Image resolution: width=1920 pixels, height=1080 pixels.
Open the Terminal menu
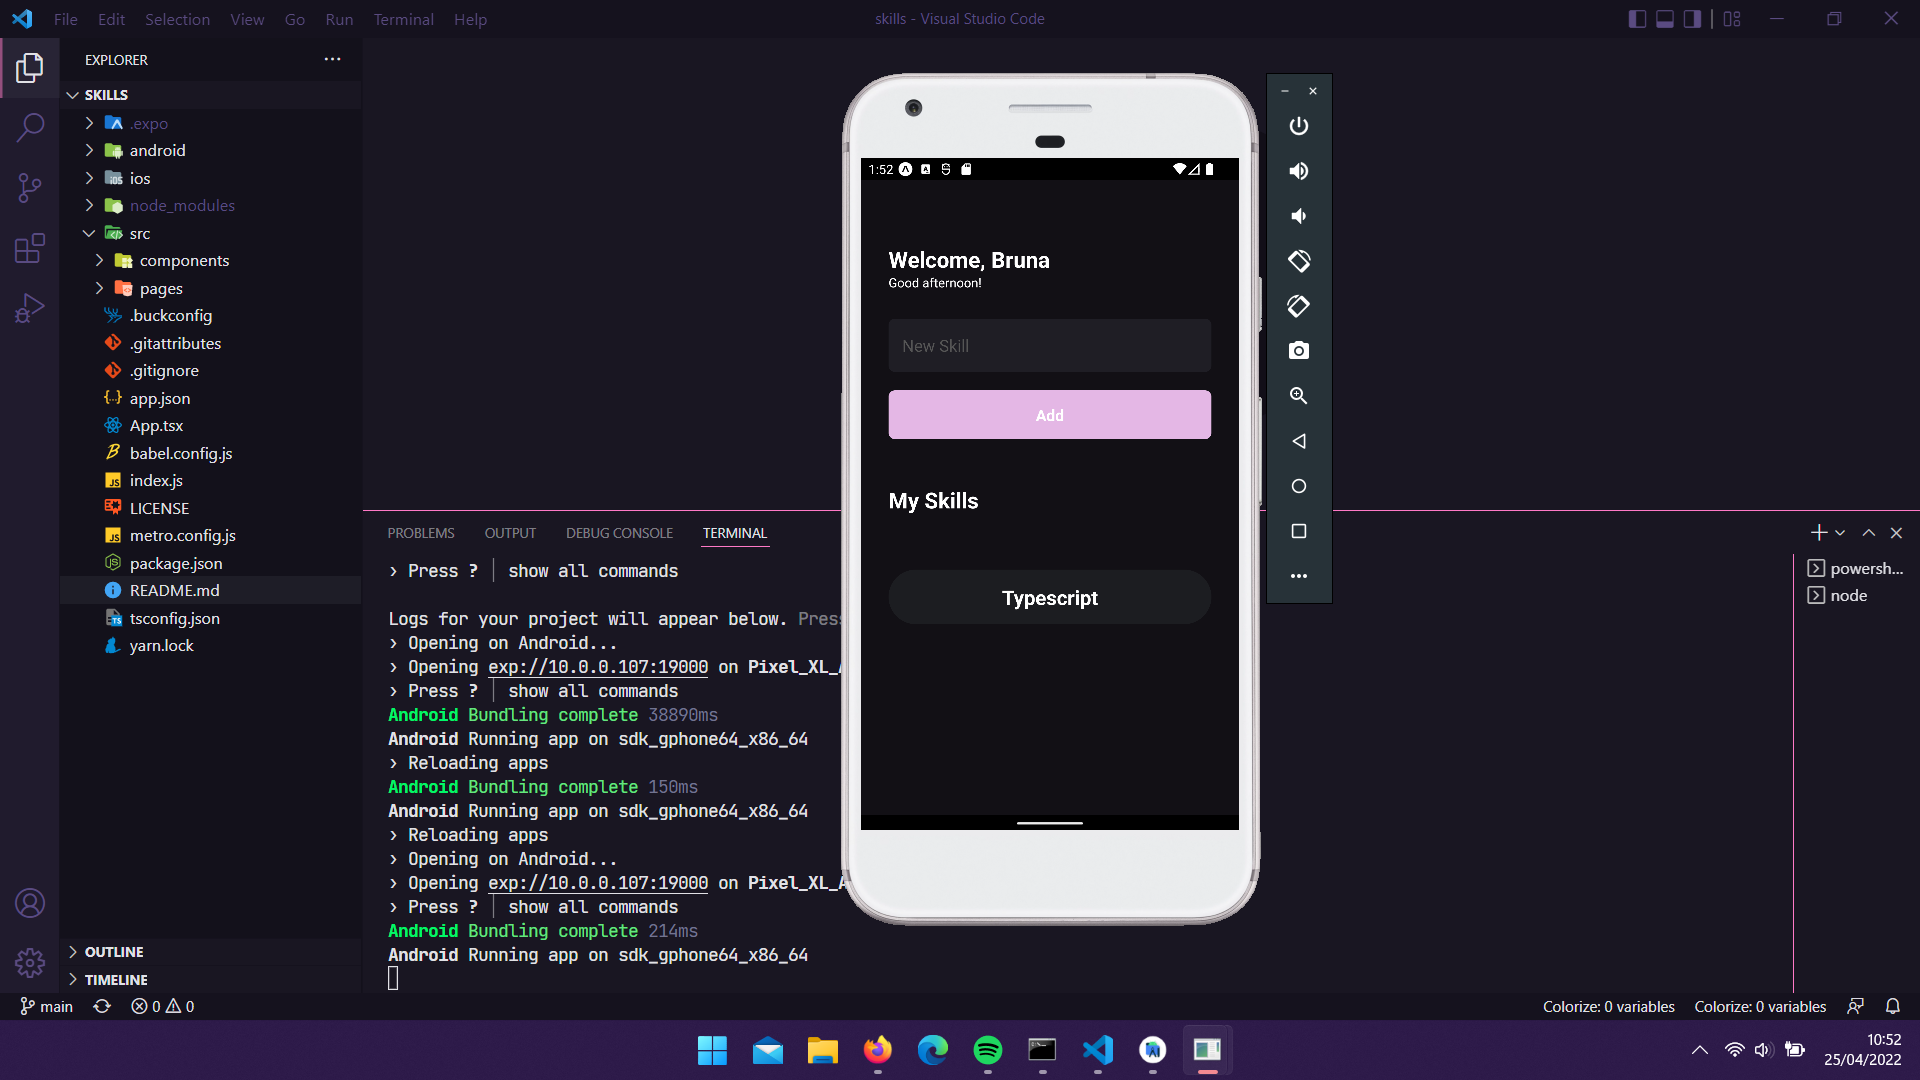403,19
